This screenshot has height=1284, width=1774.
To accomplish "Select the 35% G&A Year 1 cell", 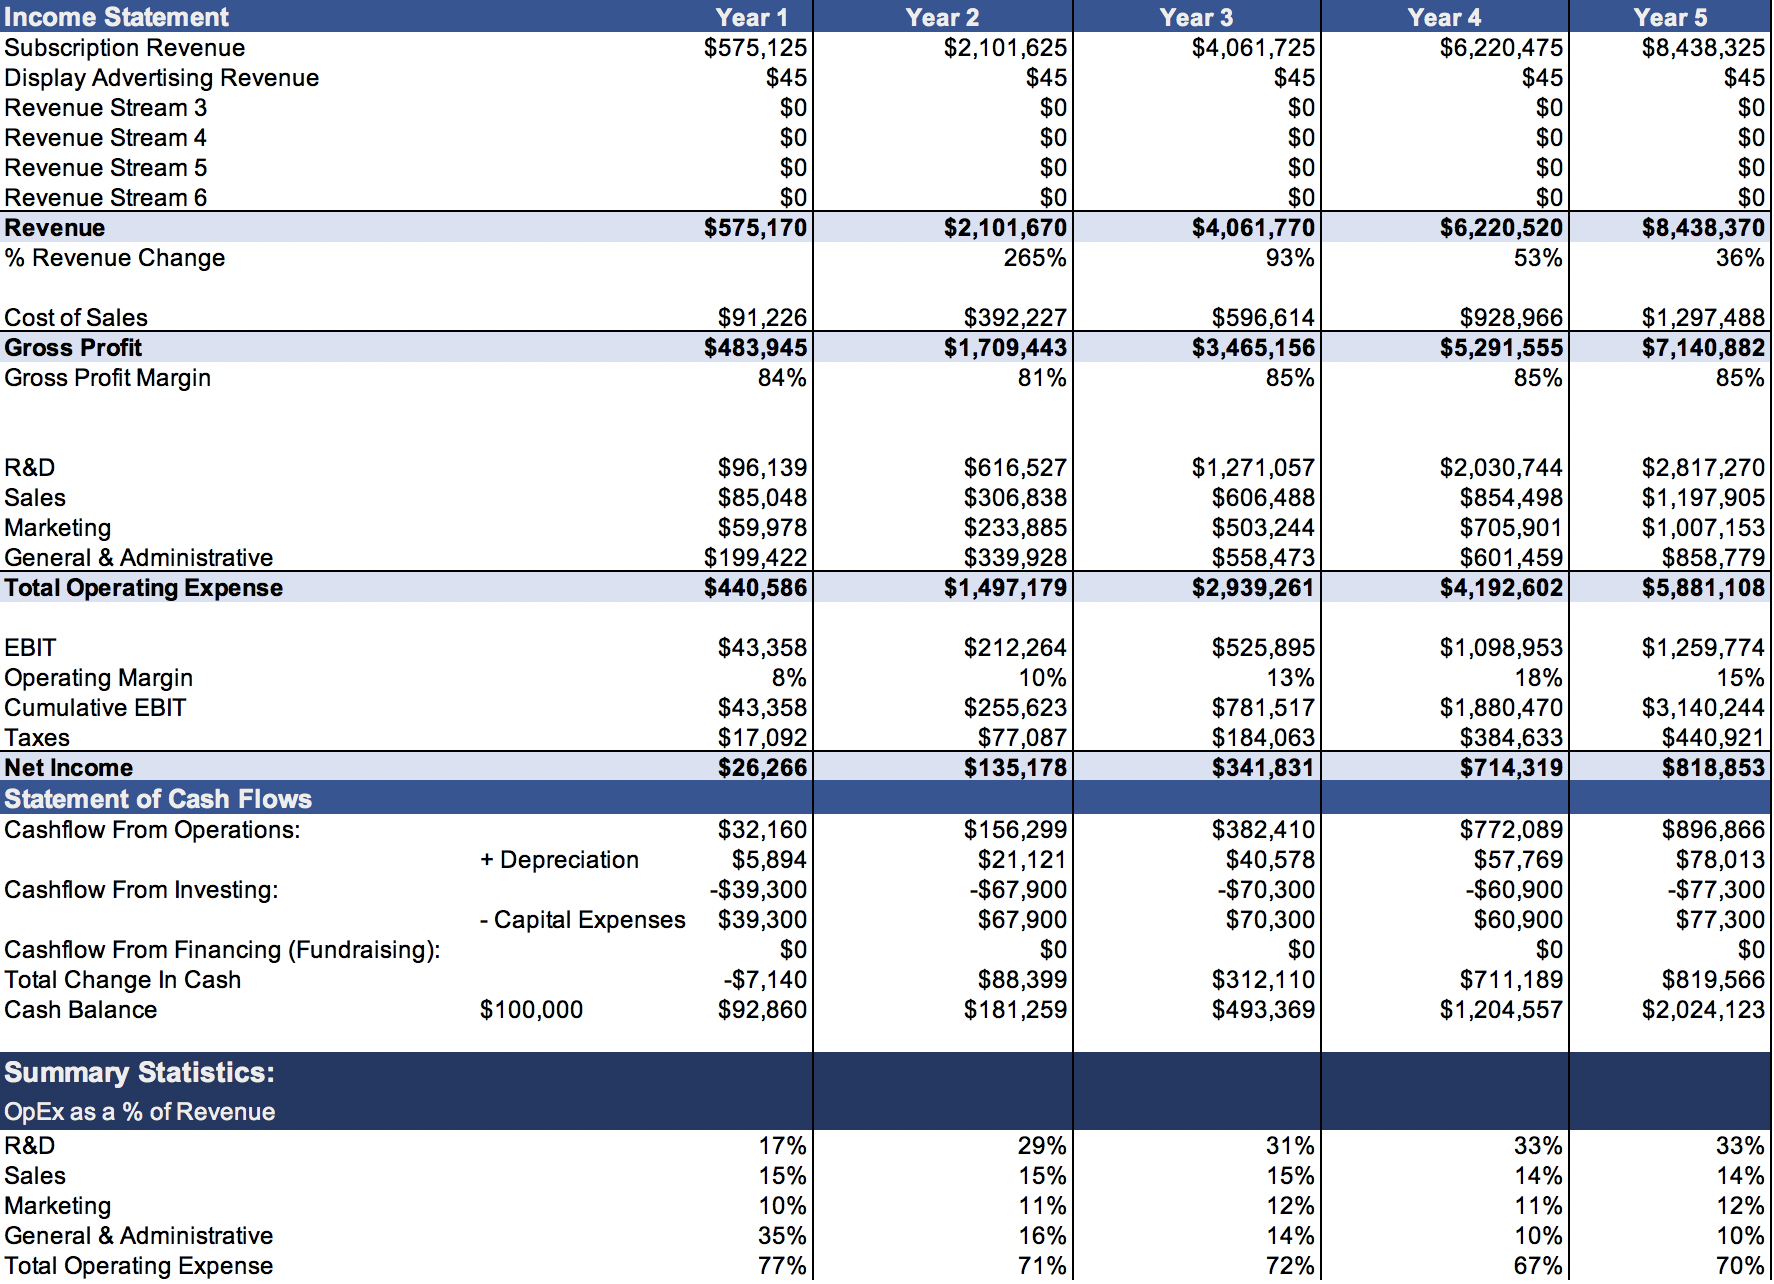I will (x=782, y=1236).
